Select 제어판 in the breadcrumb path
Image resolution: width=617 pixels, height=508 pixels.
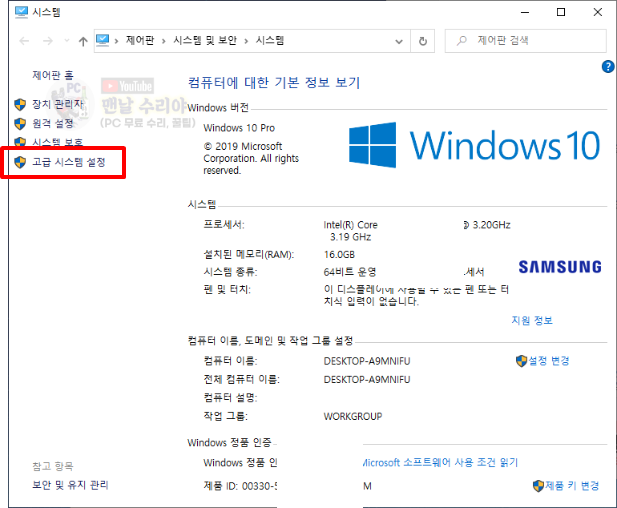coord(140,40)
